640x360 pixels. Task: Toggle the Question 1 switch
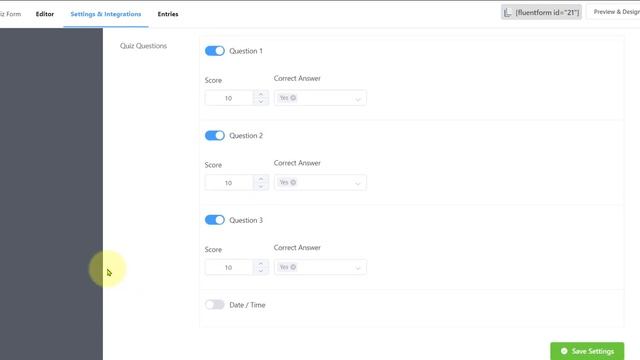click(215, 51)
